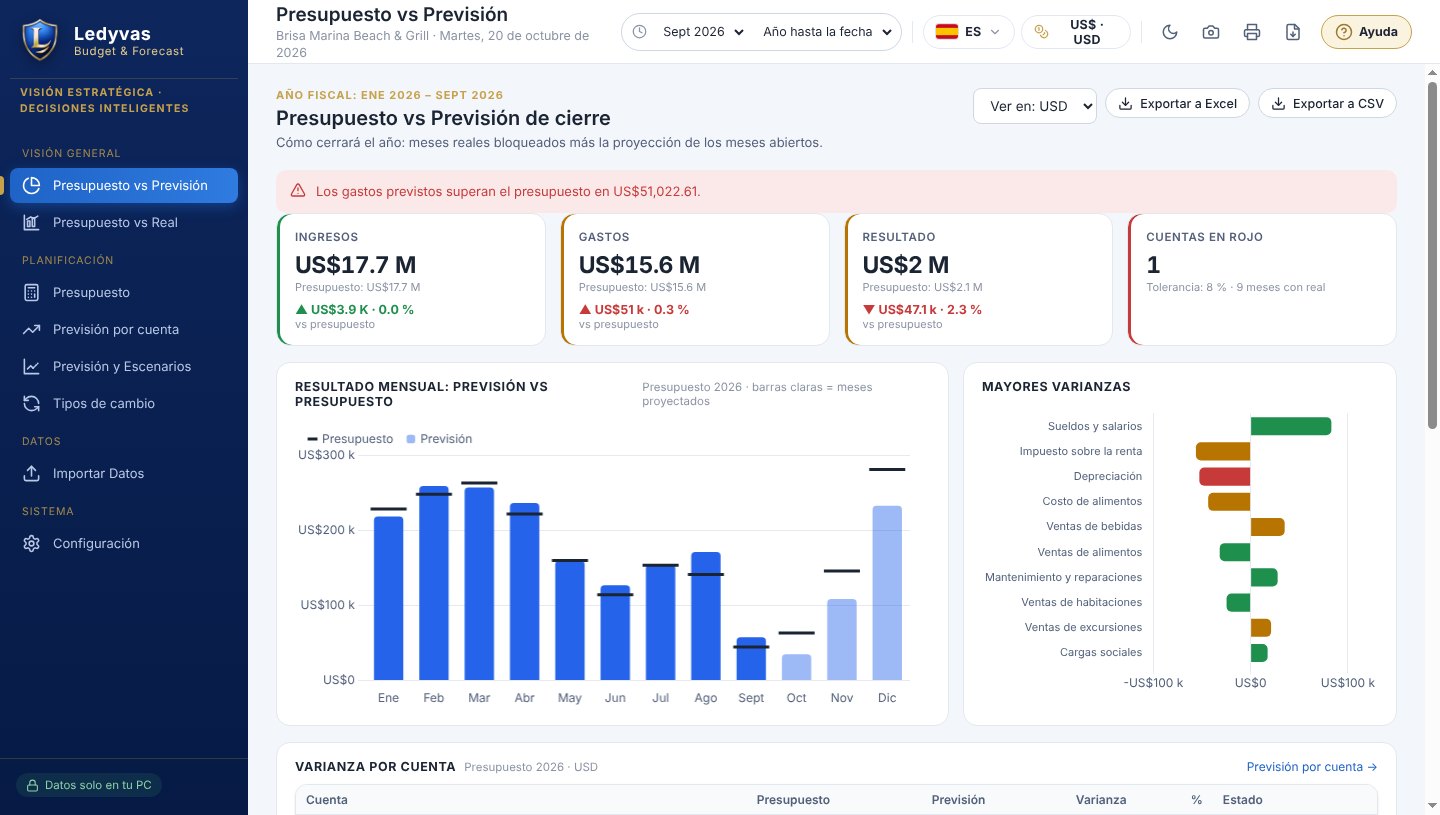Click the Configuración gear icon

click(32, 544)
